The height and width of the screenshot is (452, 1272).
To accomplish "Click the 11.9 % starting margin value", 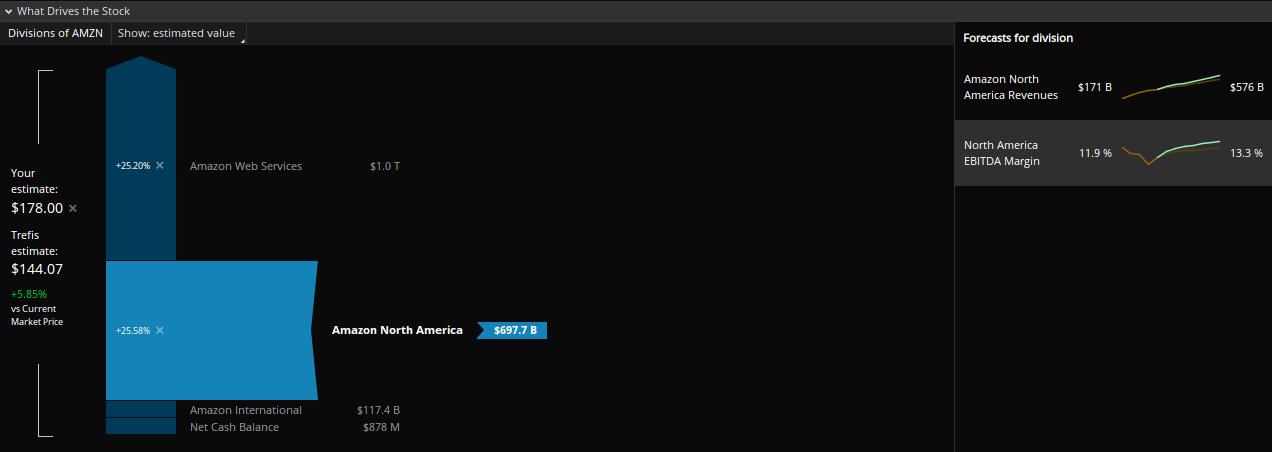I will (1095, 153).
